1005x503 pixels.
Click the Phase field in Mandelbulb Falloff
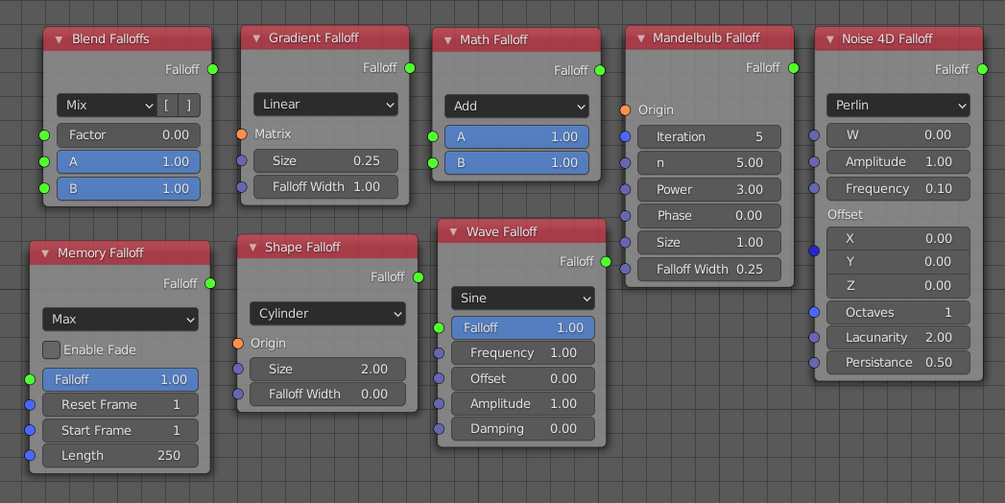(709, 216)
